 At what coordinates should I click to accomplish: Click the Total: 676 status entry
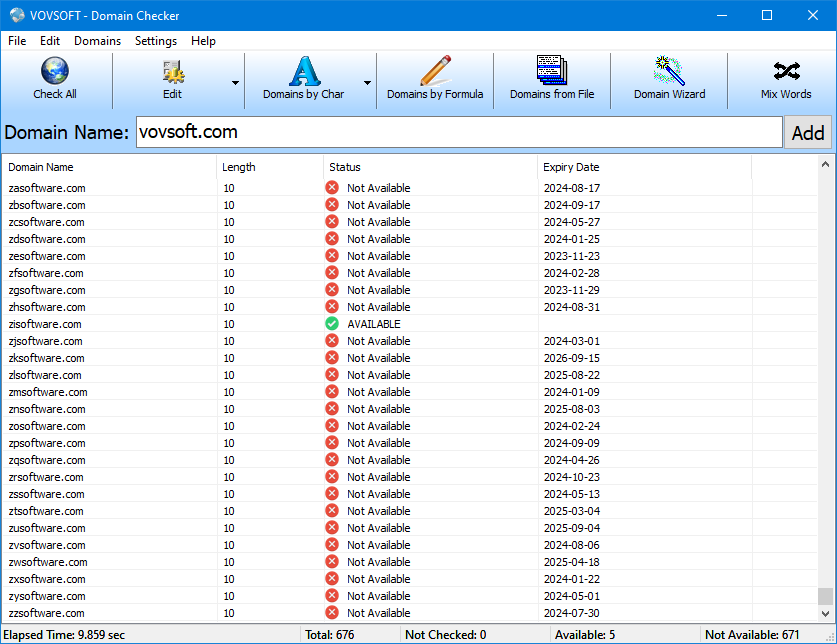(329, 634)
